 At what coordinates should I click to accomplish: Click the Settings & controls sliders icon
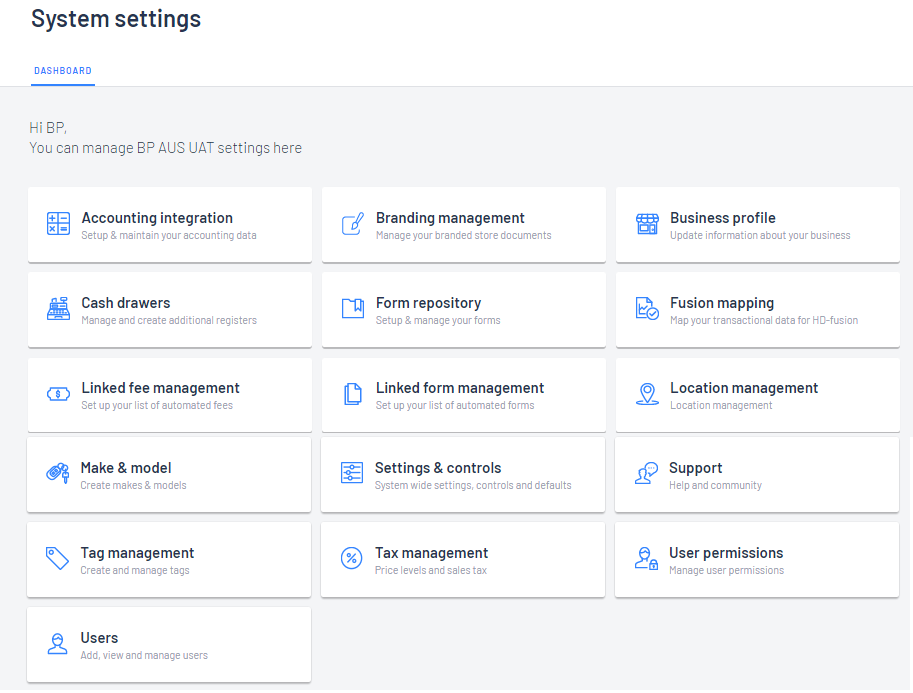click(x=352, y=474)
